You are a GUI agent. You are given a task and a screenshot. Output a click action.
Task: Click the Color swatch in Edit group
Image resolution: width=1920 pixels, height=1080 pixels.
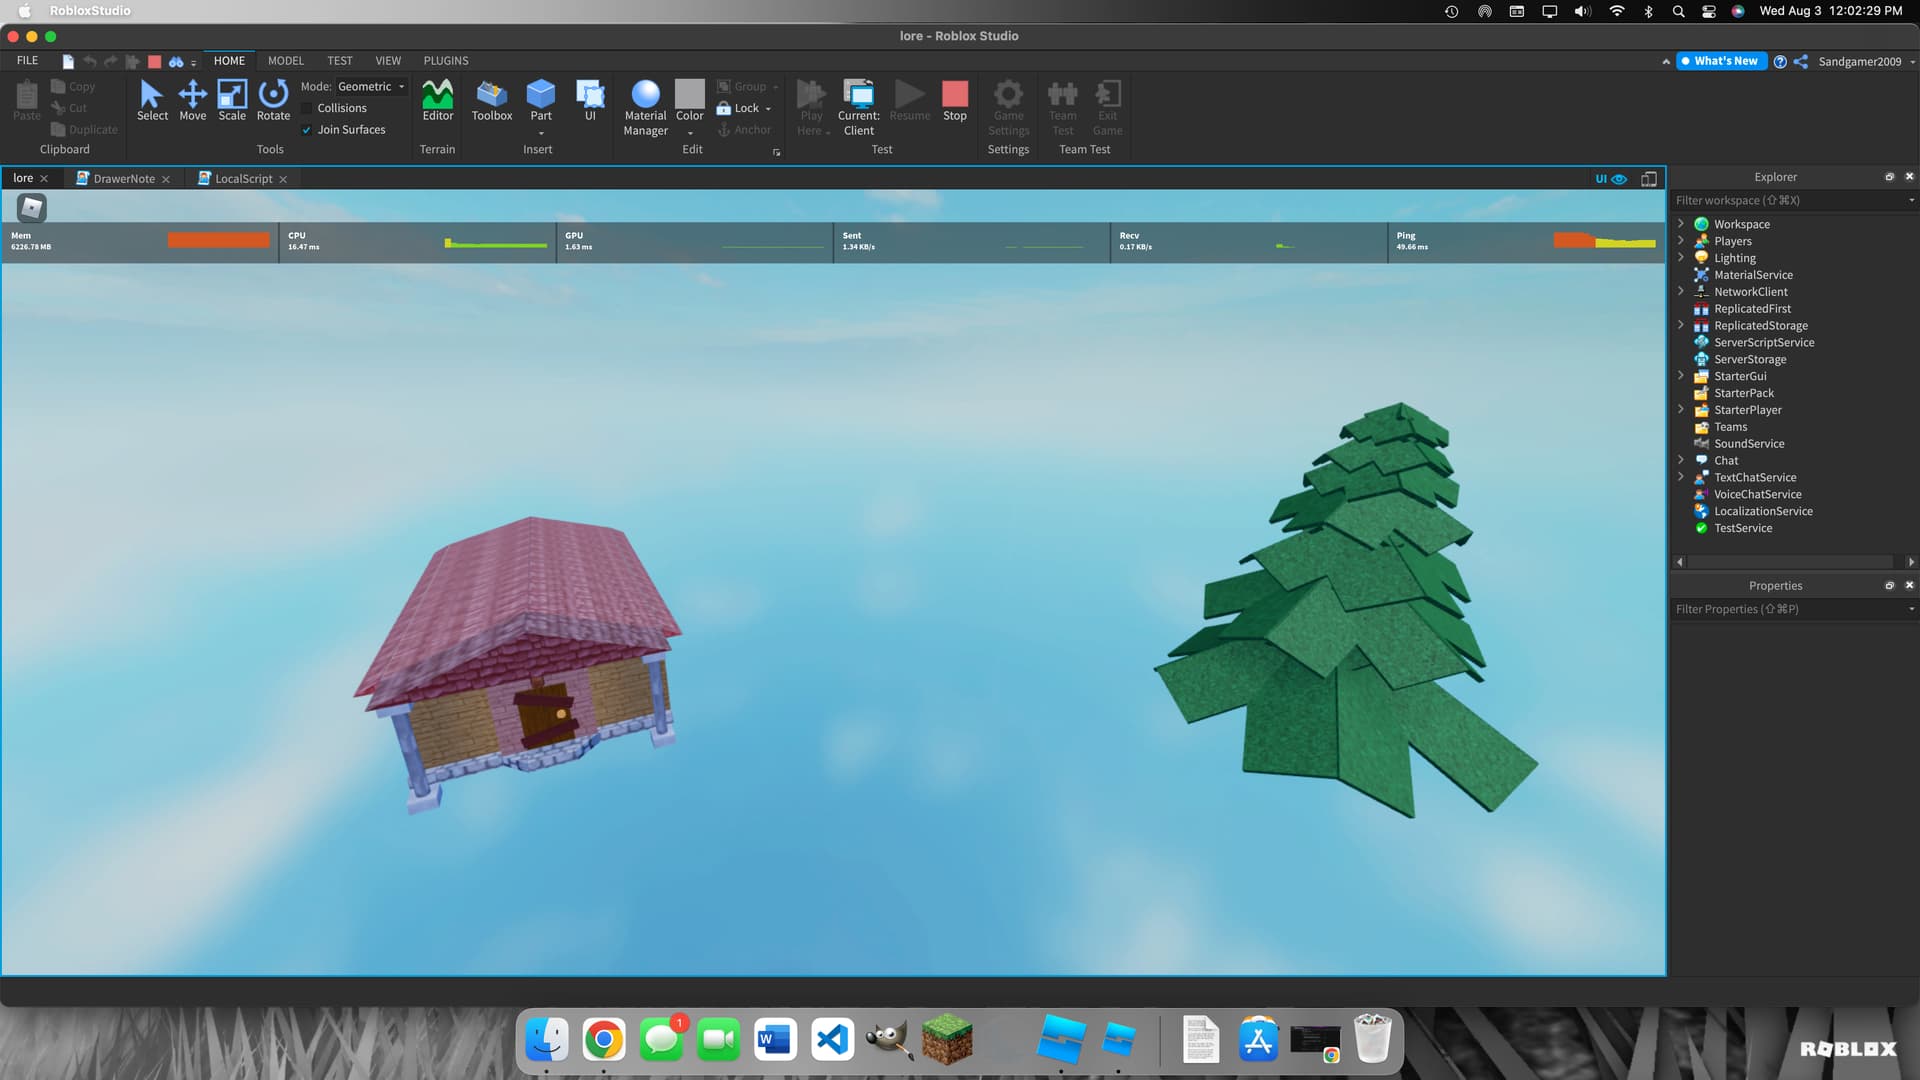[x=690, y=94]
